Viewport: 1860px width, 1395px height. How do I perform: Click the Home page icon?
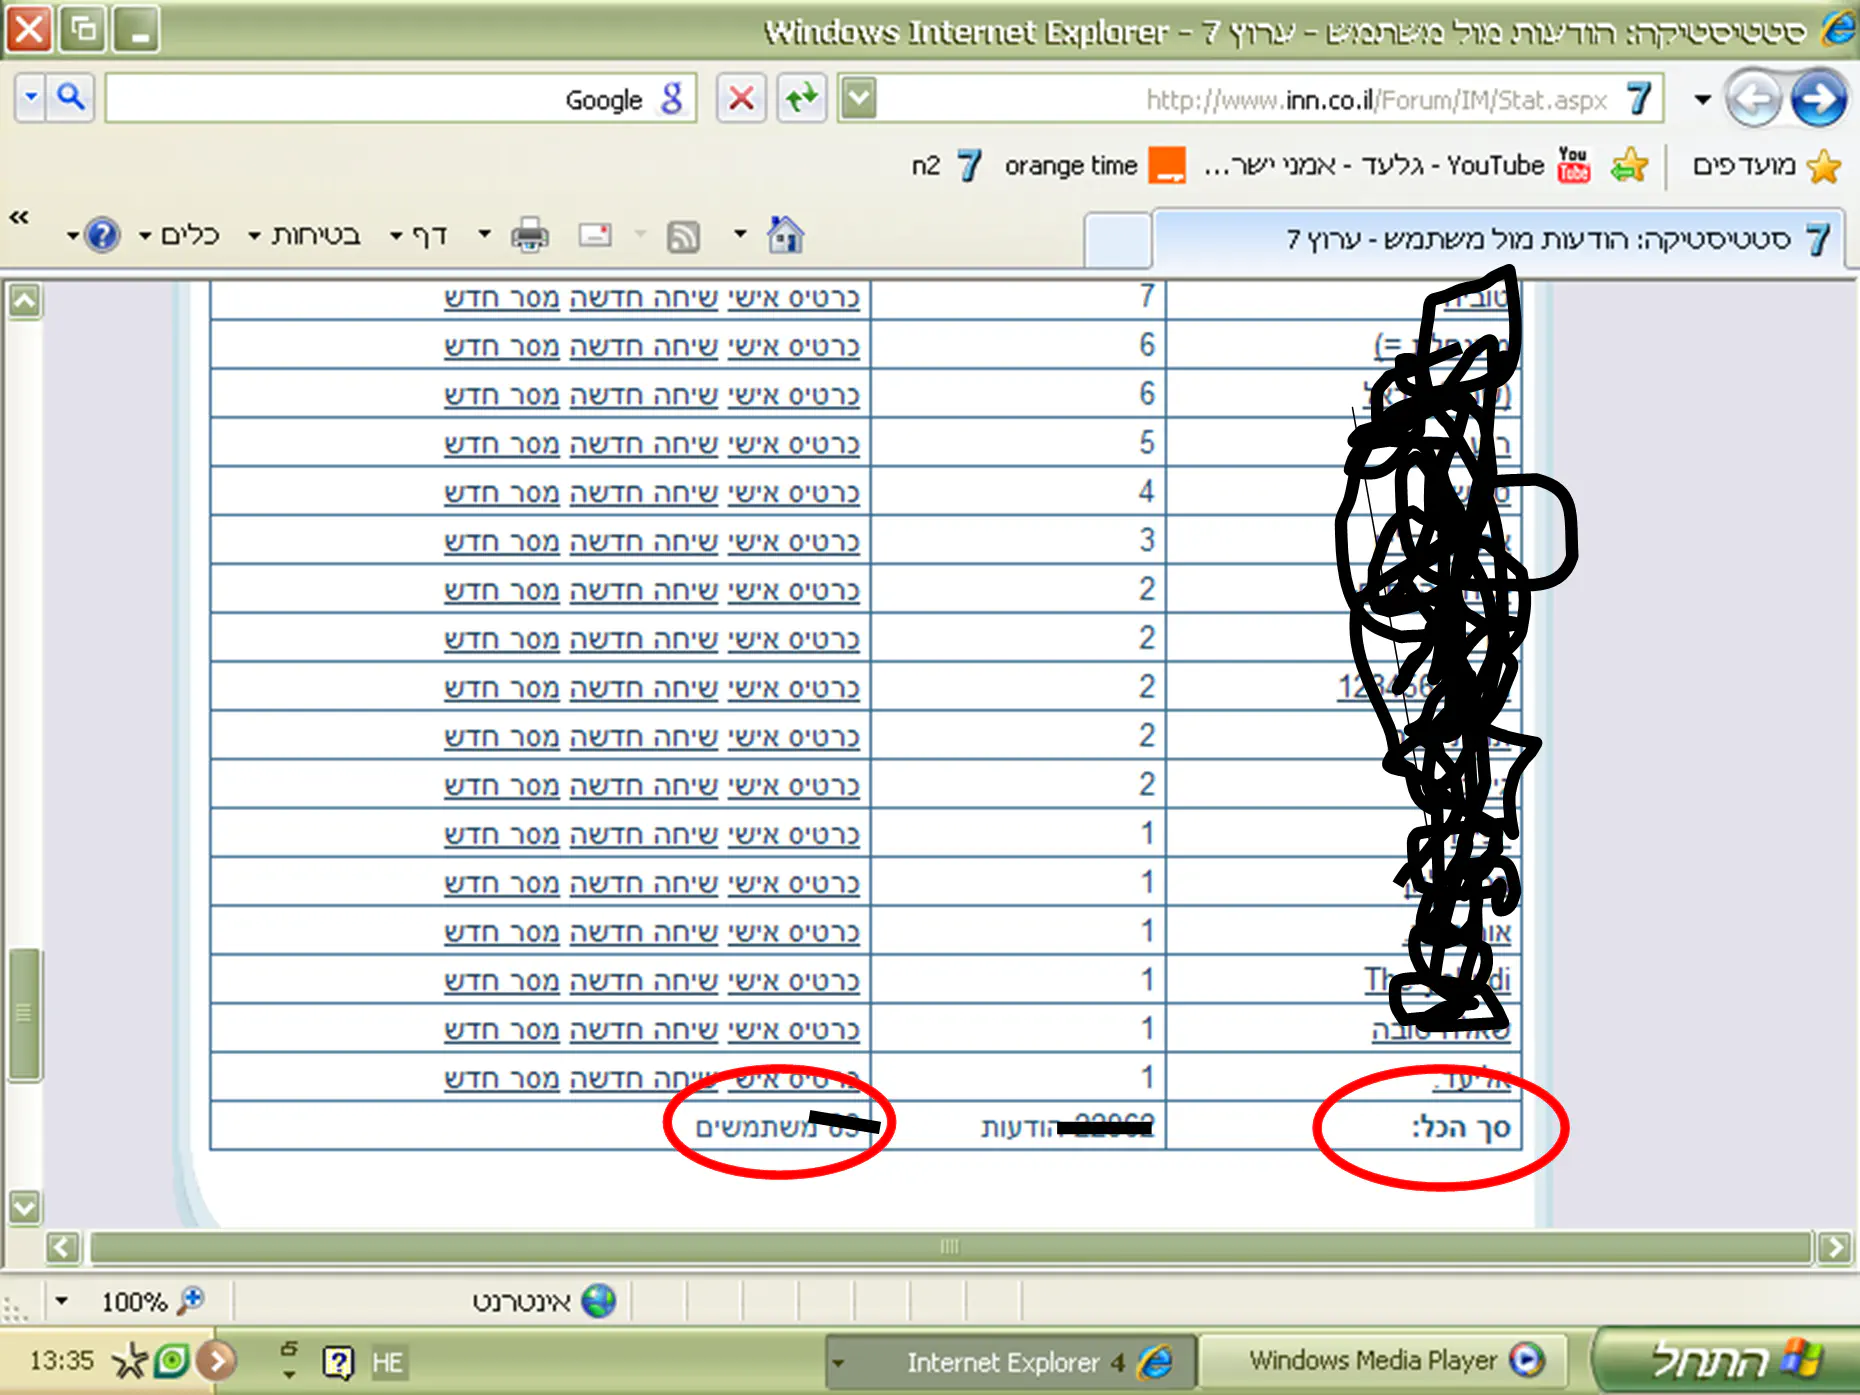(x=784, y=235)
